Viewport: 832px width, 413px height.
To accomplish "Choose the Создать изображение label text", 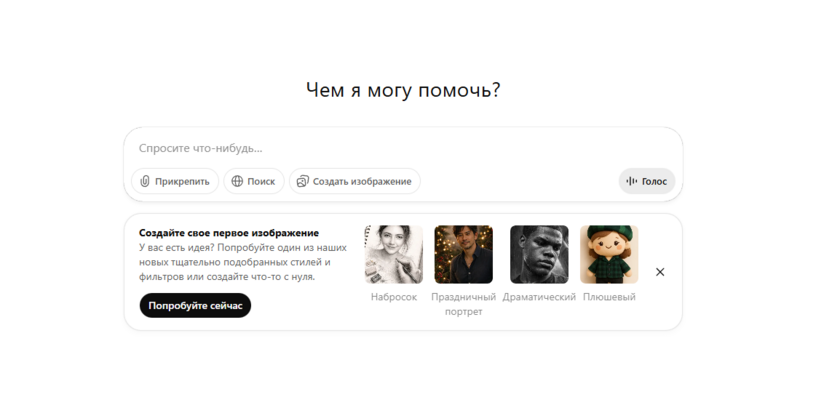I will (362, 182).
